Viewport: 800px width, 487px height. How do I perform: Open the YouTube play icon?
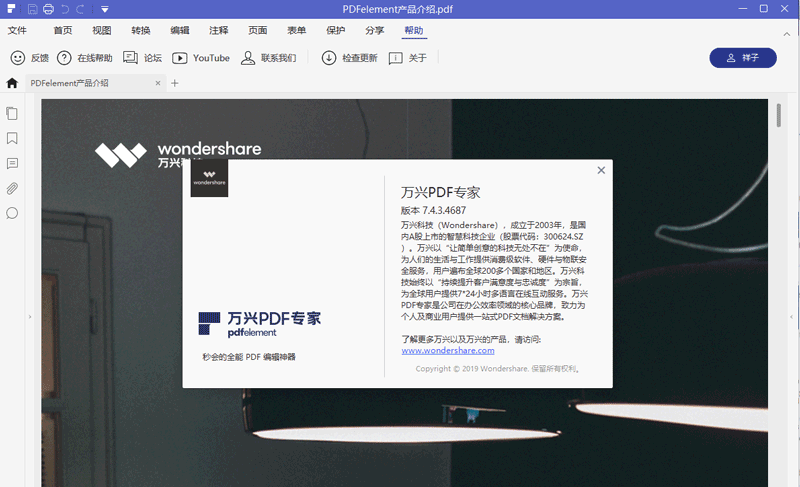[x=180, y=58]
